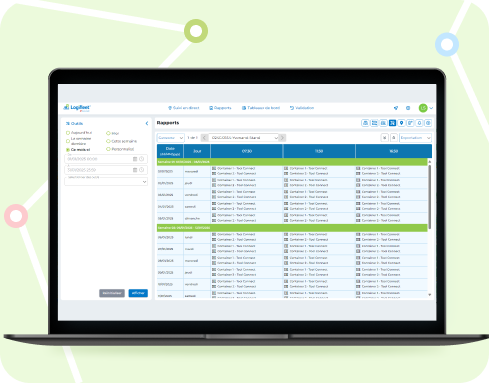The image size is (489, 383).
Task: Click the second green week group row
Action: [x=292, y=228]
